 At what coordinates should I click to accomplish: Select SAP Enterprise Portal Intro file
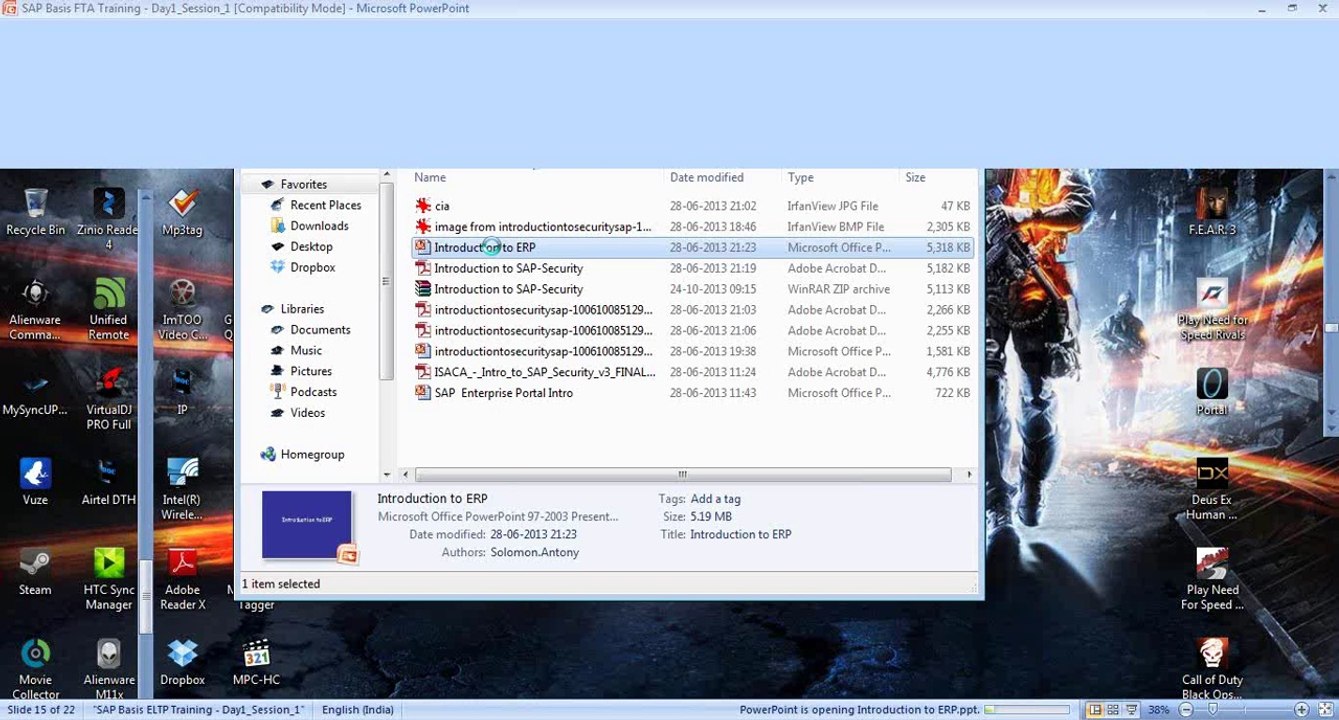pyautogui.click(x=692, y=393)
